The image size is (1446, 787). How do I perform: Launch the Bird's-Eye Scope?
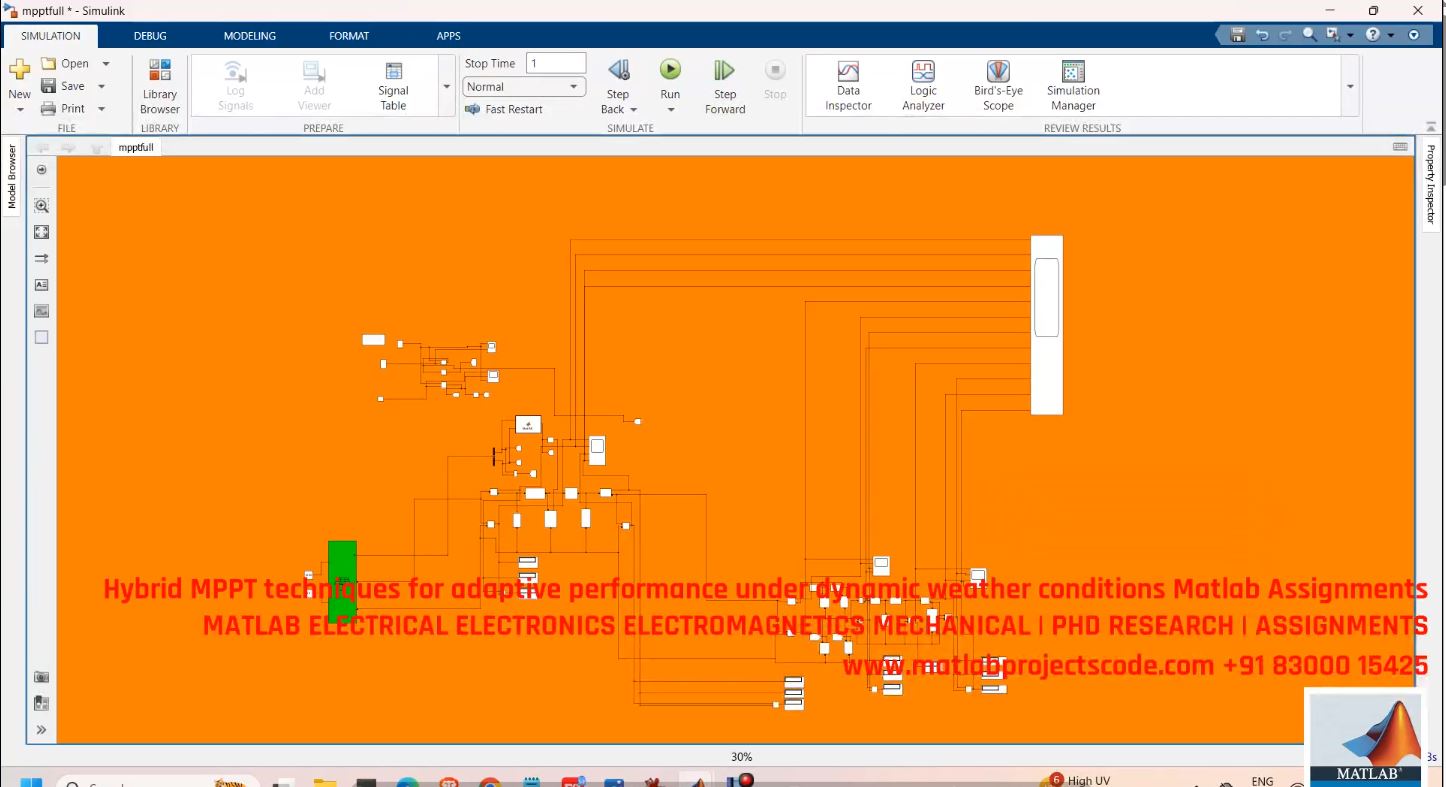pos(997,85)
